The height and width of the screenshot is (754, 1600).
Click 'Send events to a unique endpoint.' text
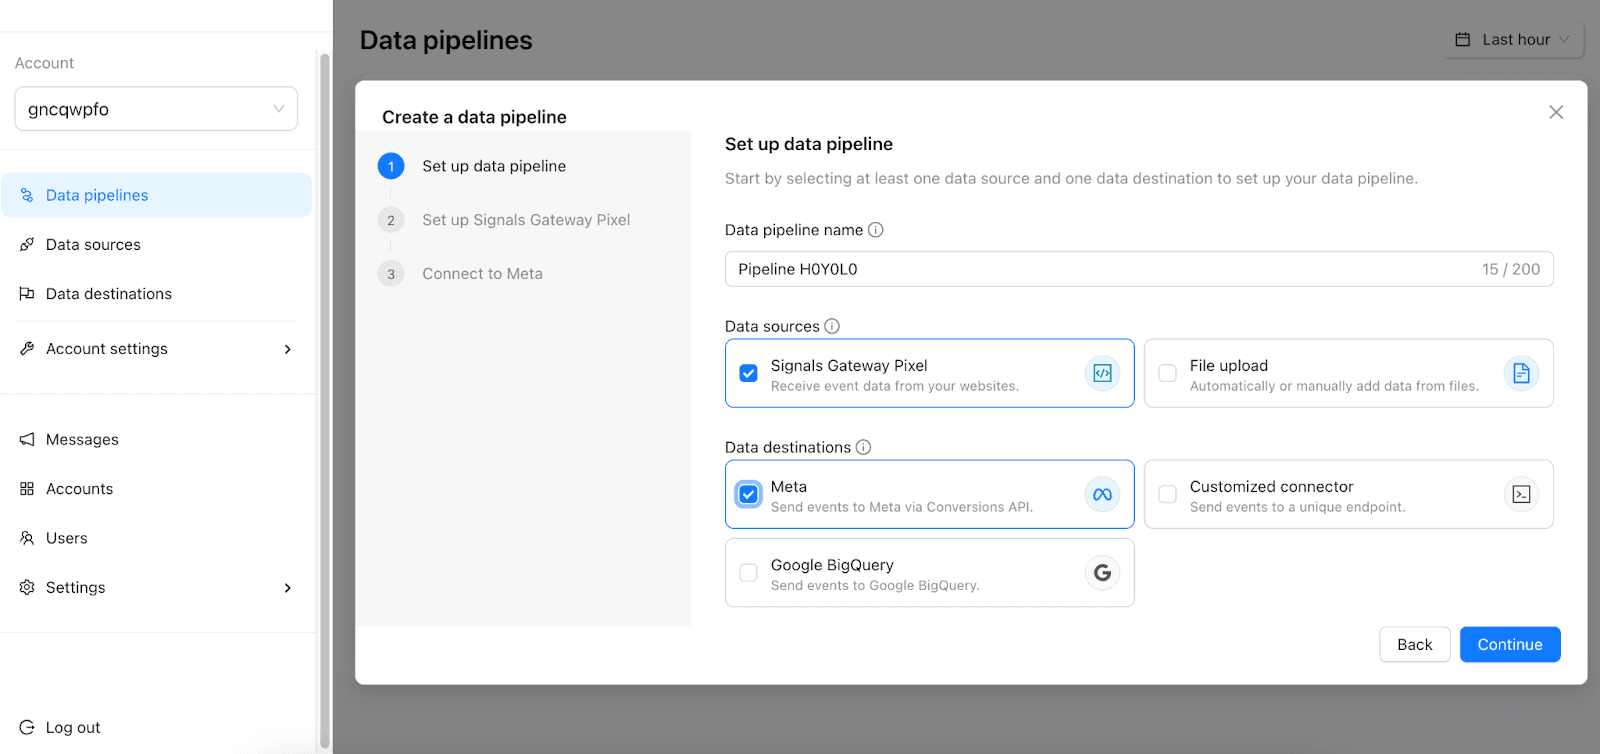(x=1298, y=507)
